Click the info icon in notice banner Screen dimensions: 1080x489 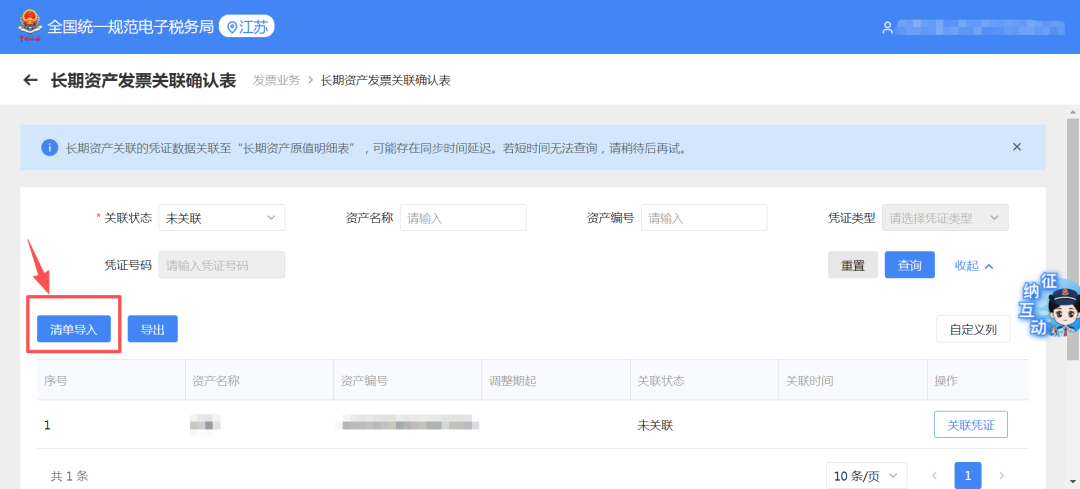click(49, 148)
